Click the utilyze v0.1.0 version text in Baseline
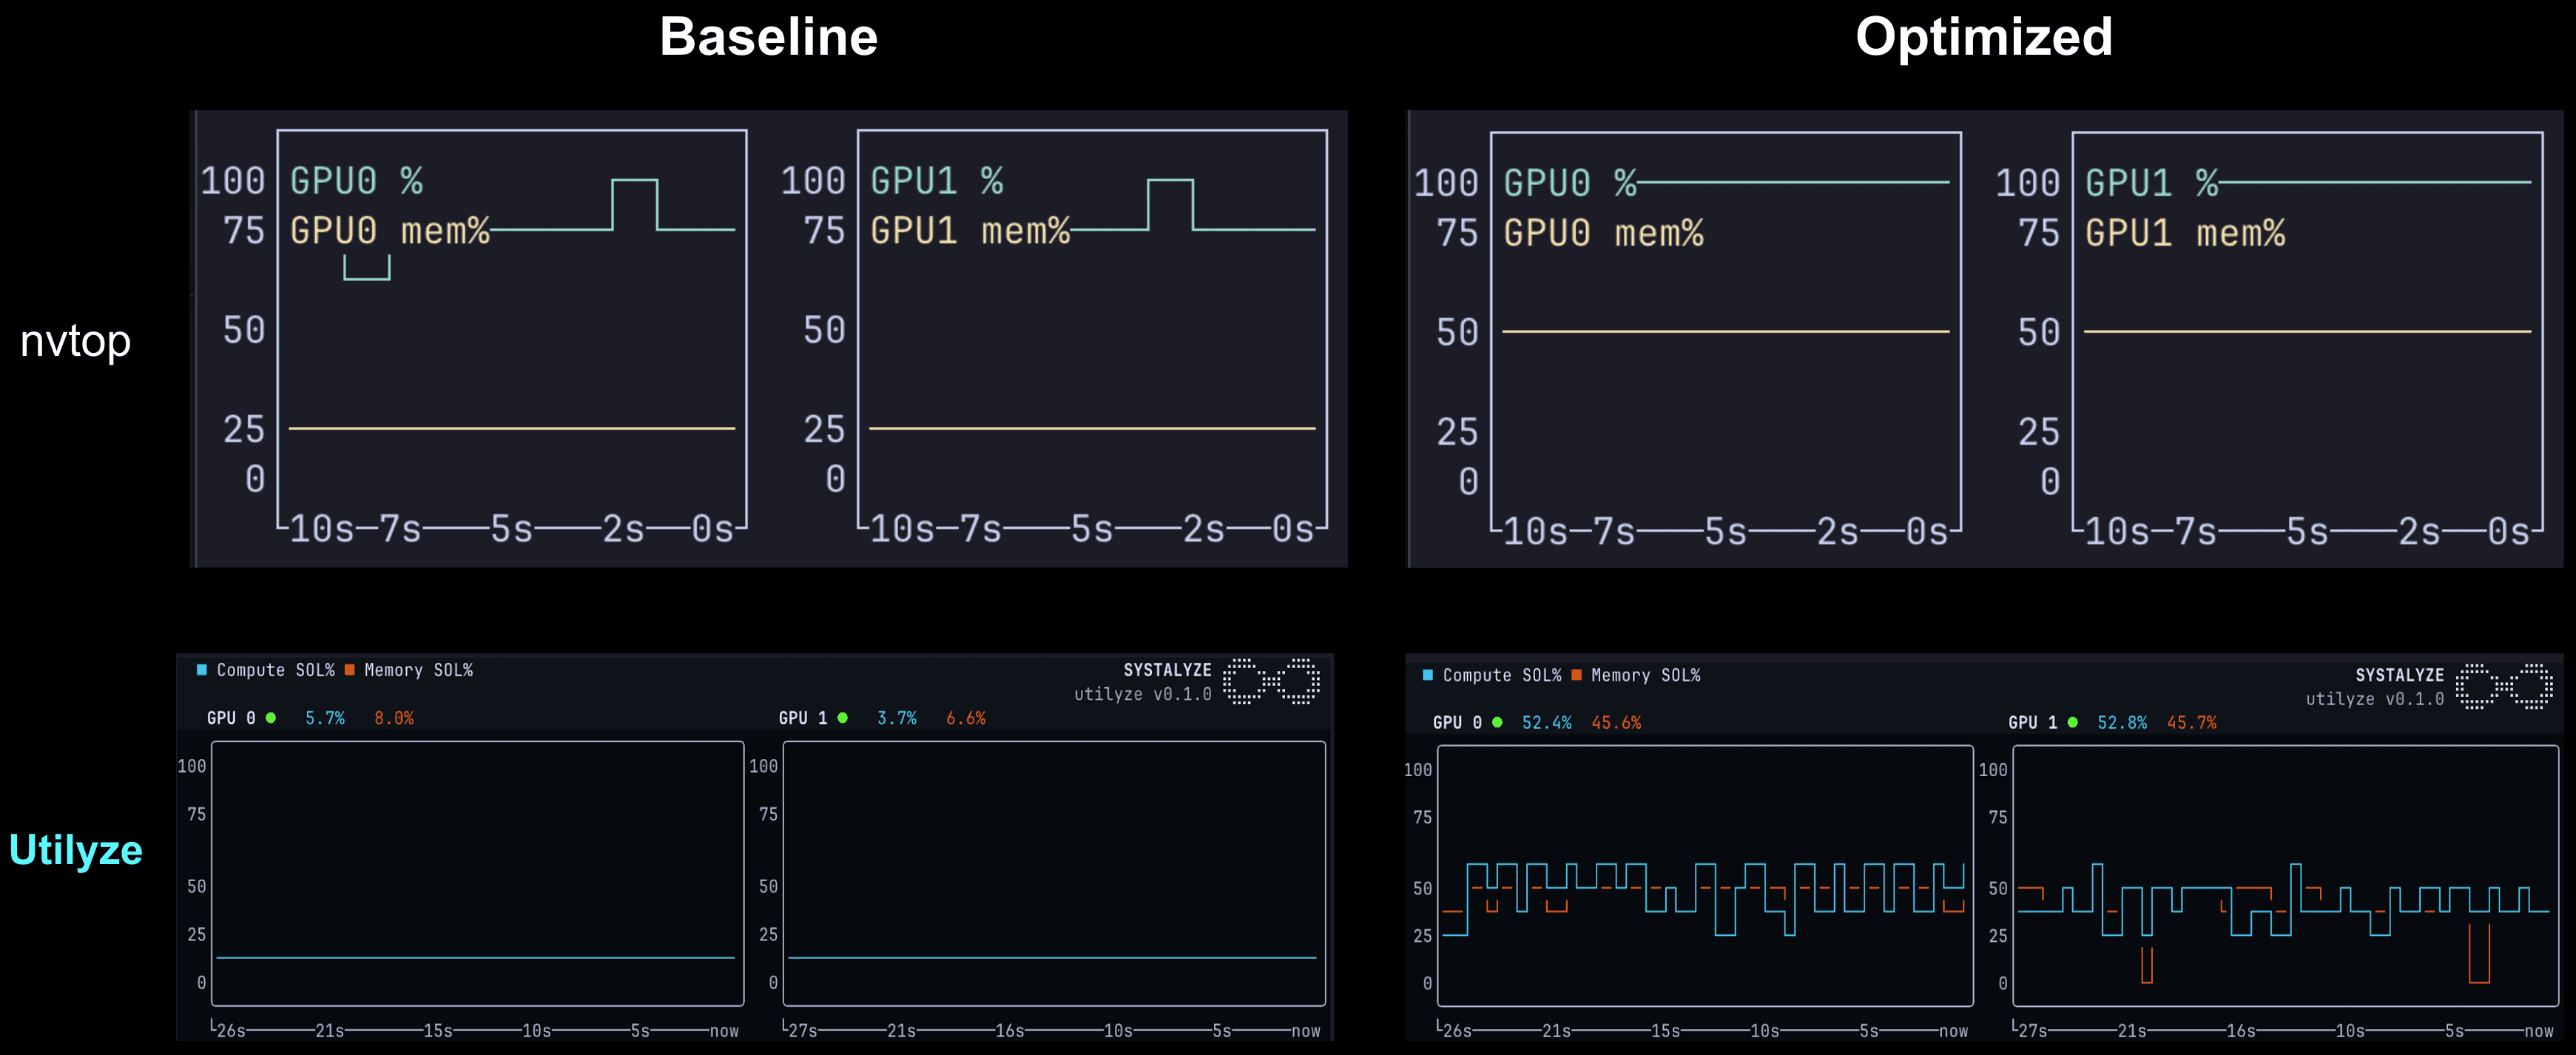The height and width of the screenshot is (1055, 2576). click(x=1143, y=694)
